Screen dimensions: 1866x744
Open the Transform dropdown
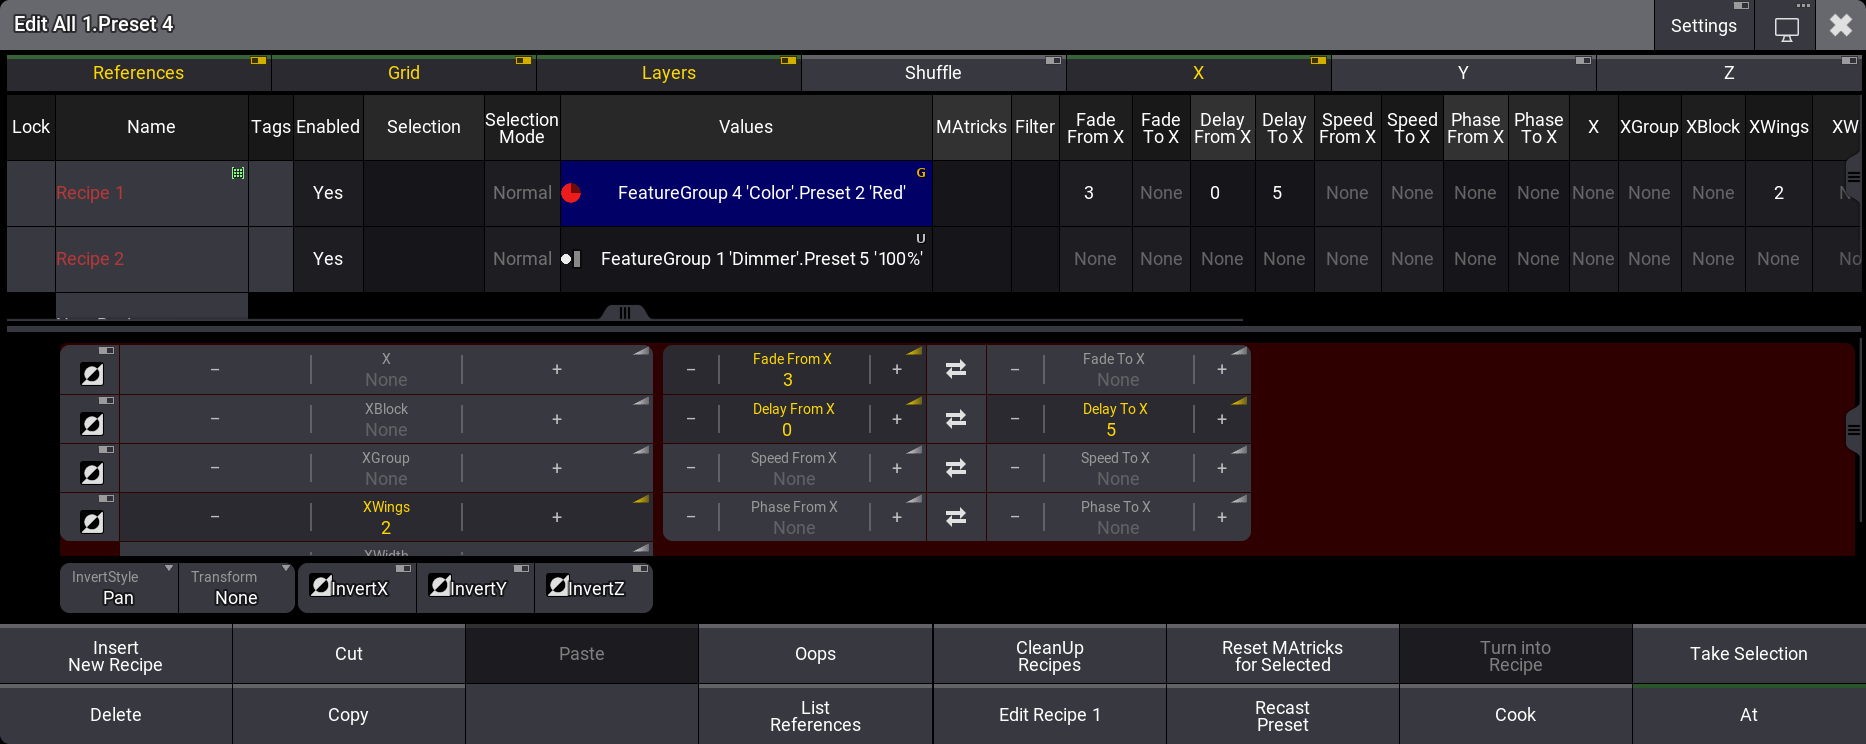click(x=237, y=588)
